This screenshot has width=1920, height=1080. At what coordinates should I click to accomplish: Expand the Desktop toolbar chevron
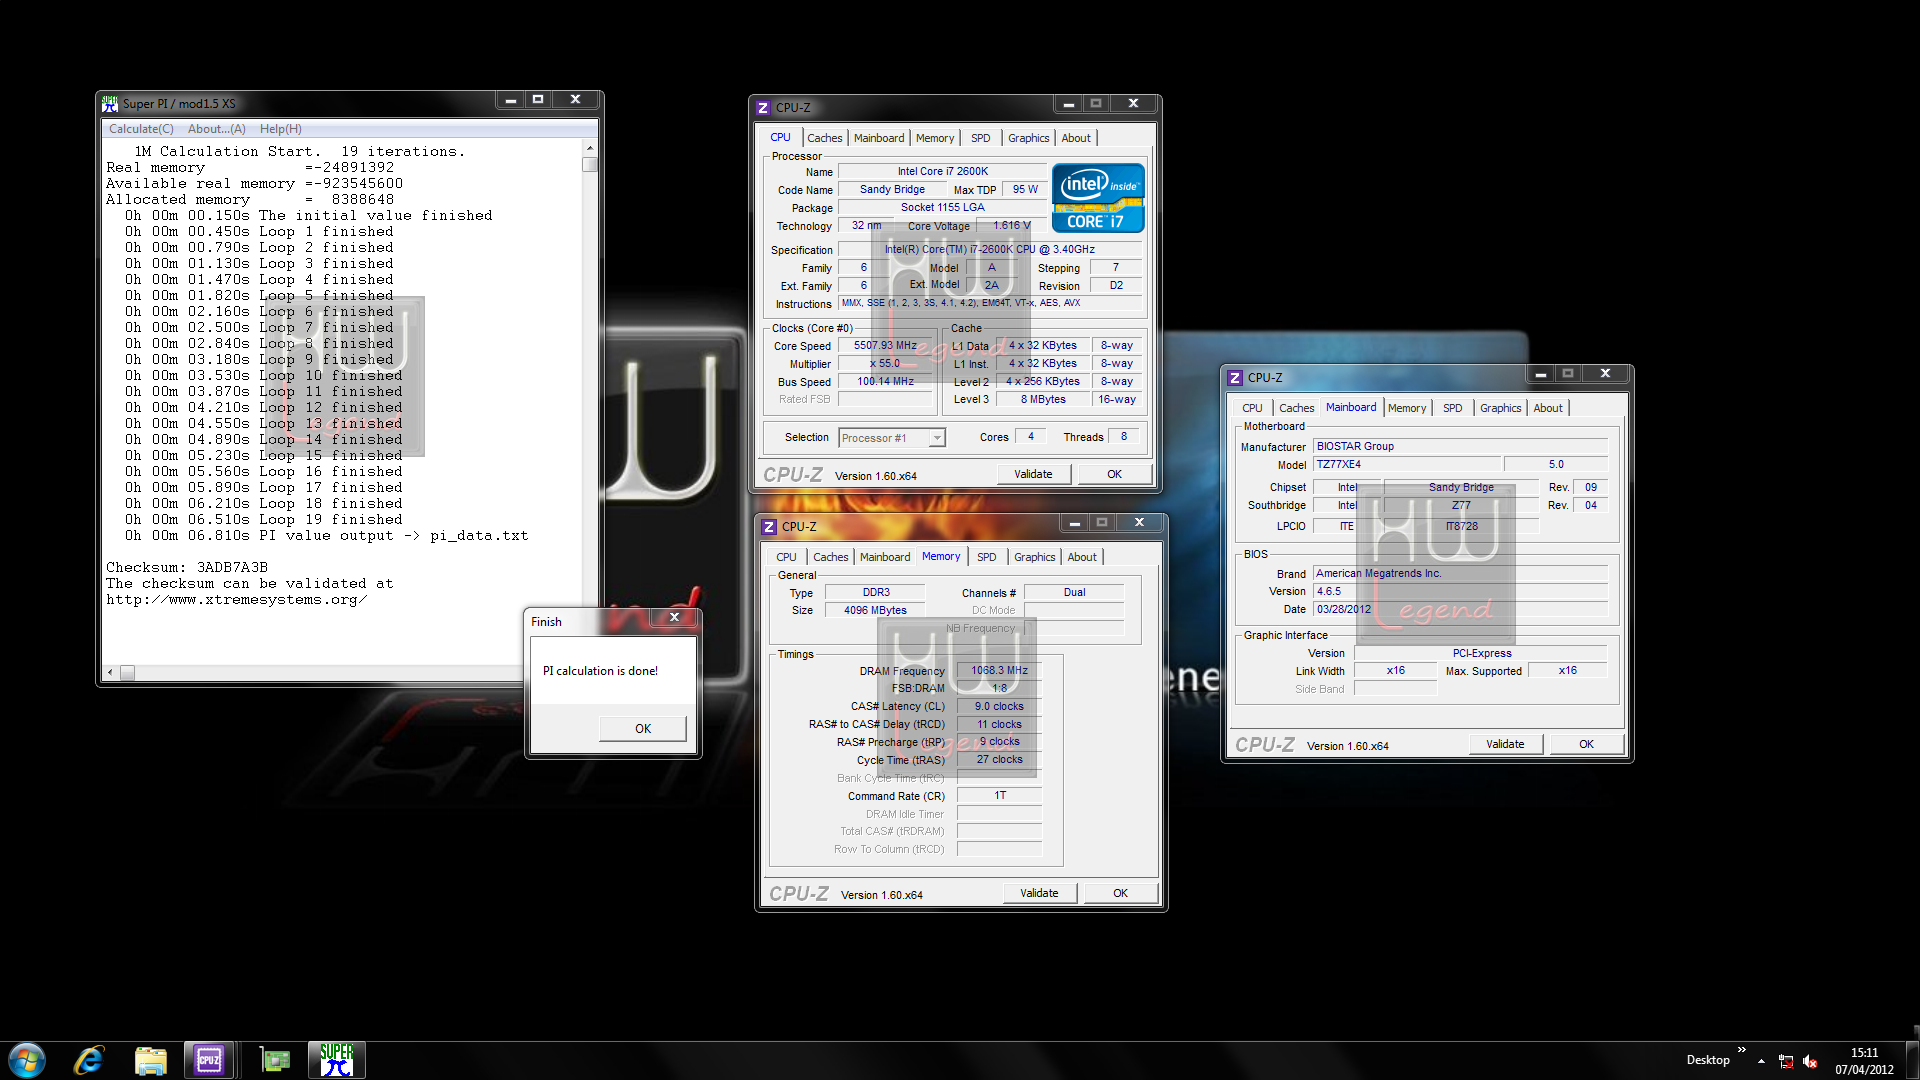[1742, 1050]
